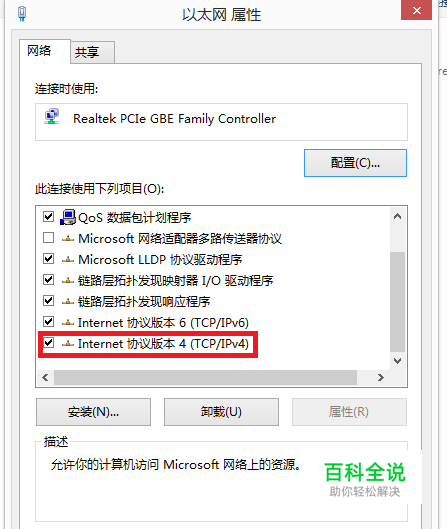
Task: Click the IPv4 protocol icon
Action: point(68,343)
